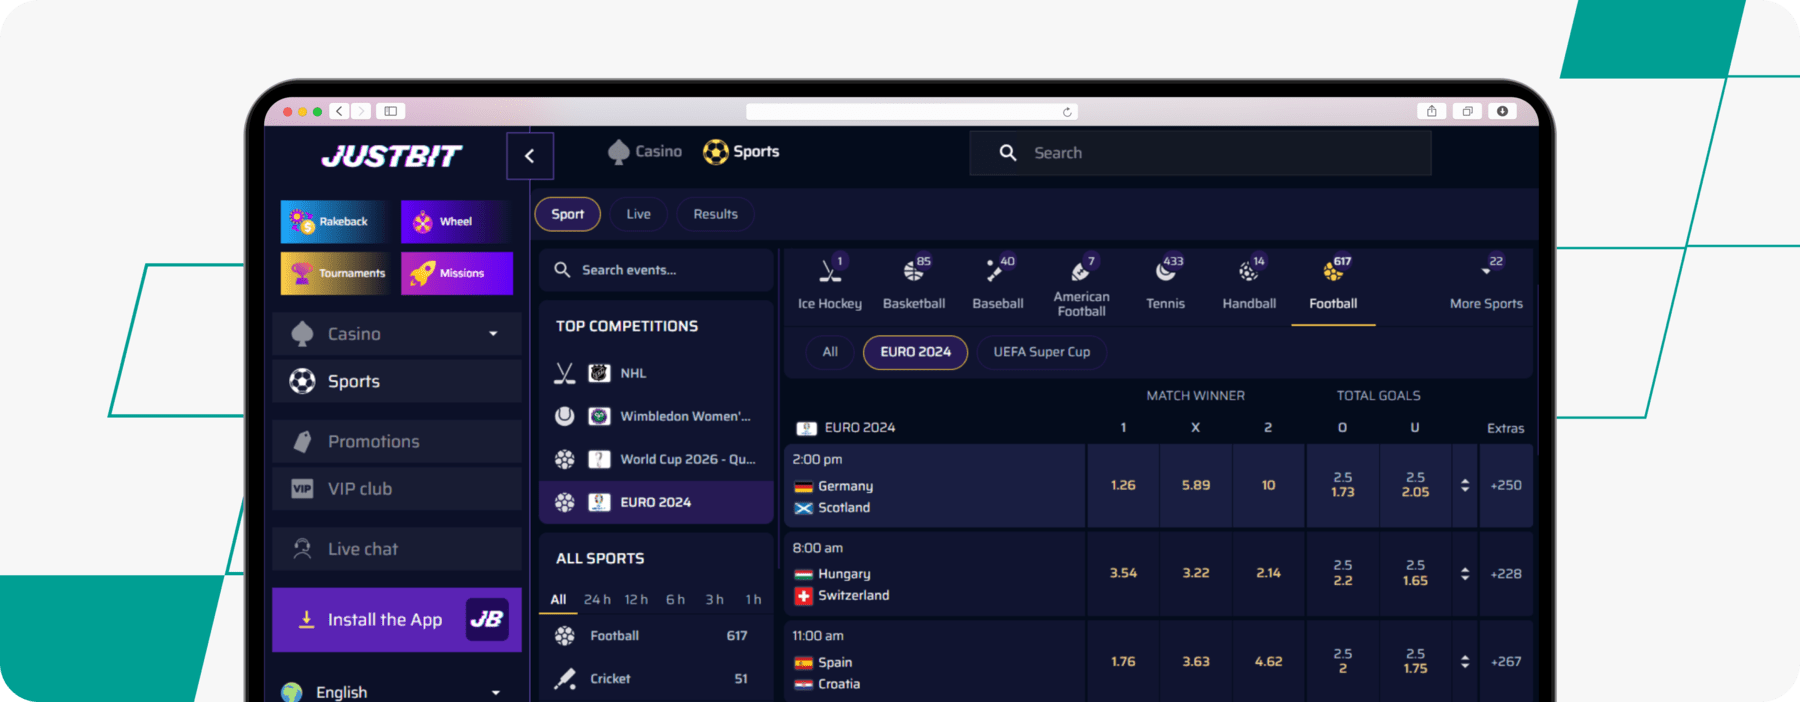
Task: Select All competitions filter chip
Action: 830,352
